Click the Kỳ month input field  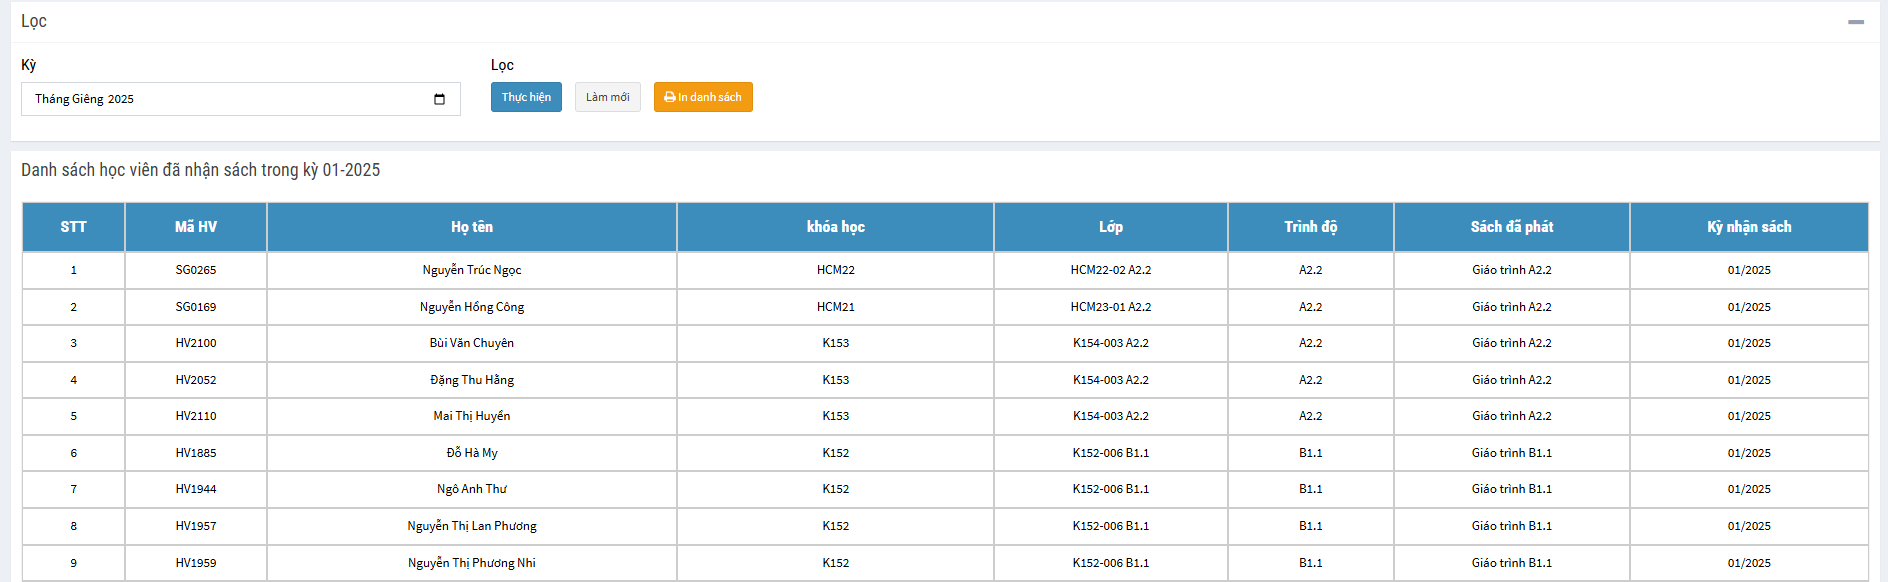coord(220,99)
